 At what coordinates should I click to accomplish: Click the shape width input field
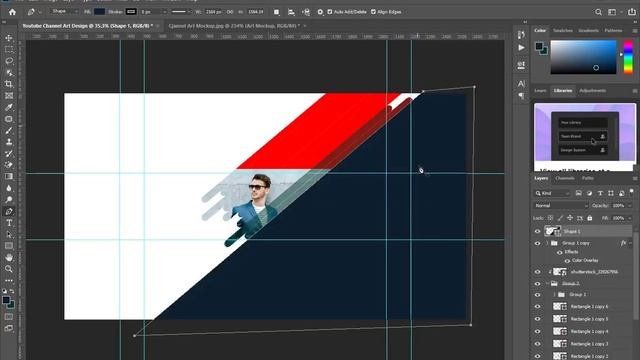click(213, 12)
